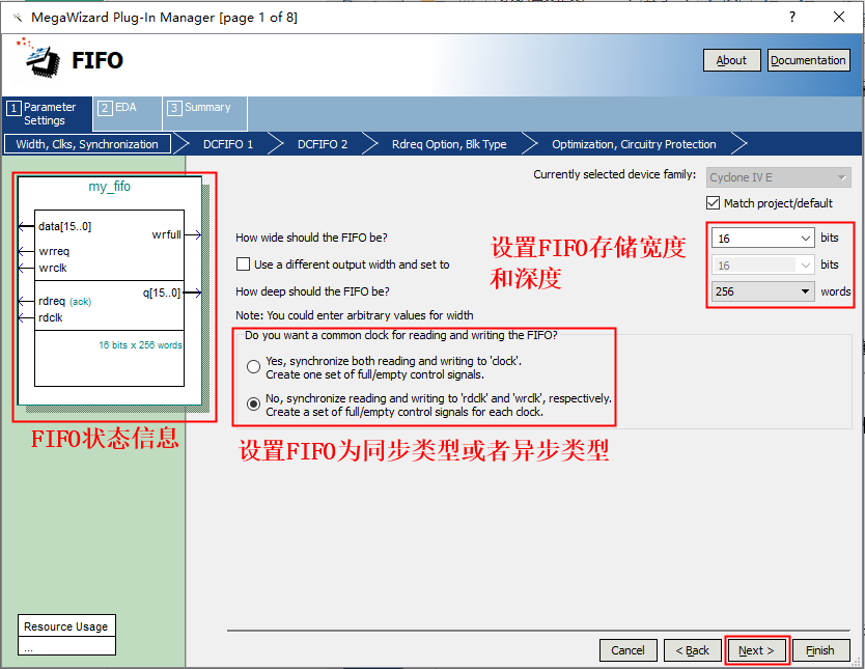
Task: Click the rdclk port label
Action: pos(50,318)
